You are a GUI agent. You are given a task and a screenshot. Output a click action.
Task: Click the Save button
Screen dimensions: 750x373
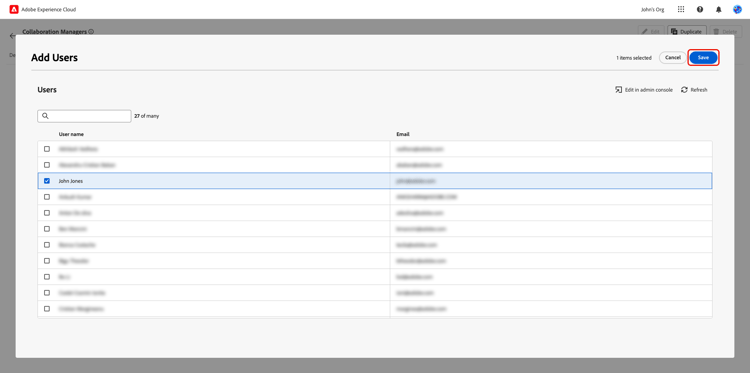coord(703,57)
